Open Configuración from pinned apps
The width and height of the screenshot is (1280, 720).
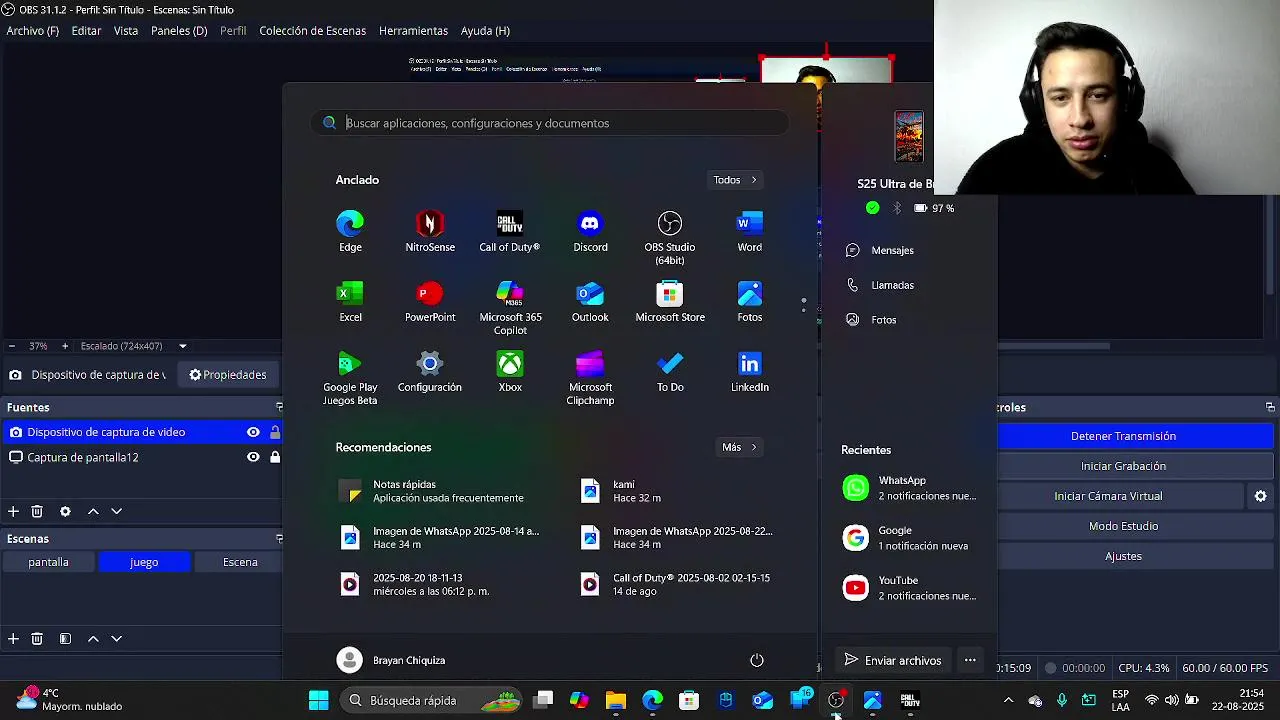tap(430, 371)
